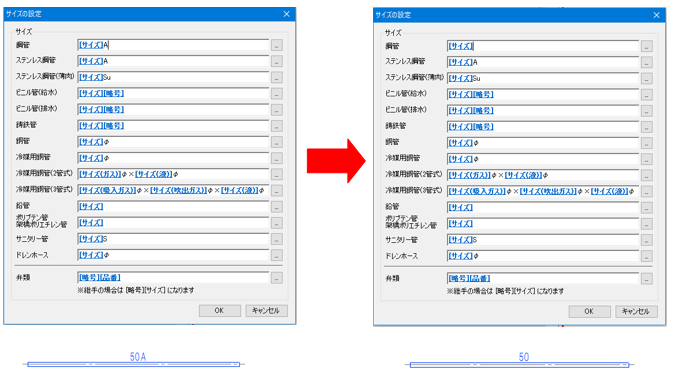Image resolution: width=674 pixels, height=376 pixels.
Task: Click the ビニル管(給水) field in left dialog
Action: click(173, 93)
